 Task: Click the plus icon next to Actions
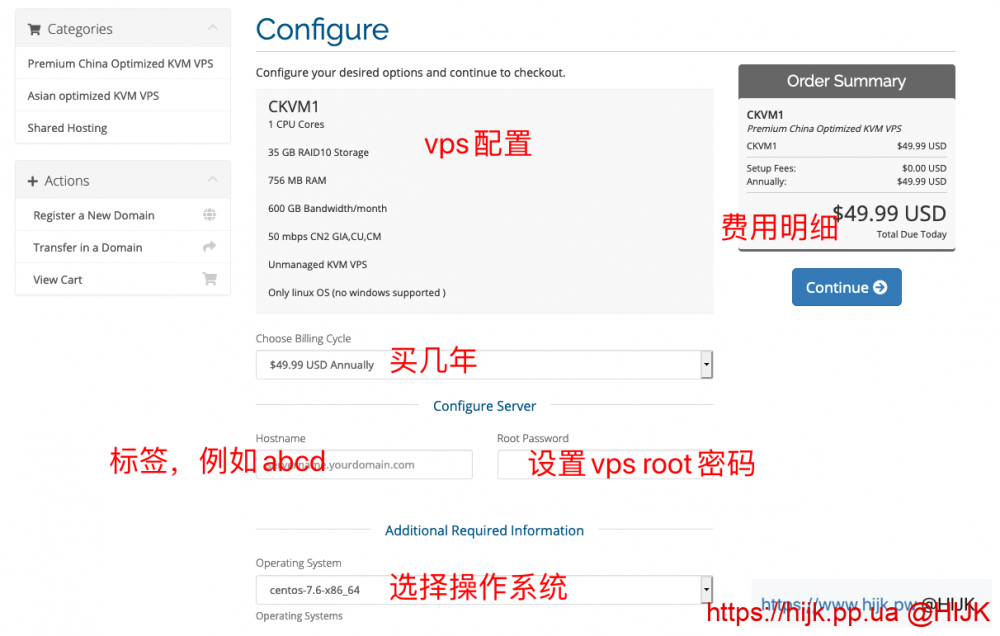pos(33,181)
